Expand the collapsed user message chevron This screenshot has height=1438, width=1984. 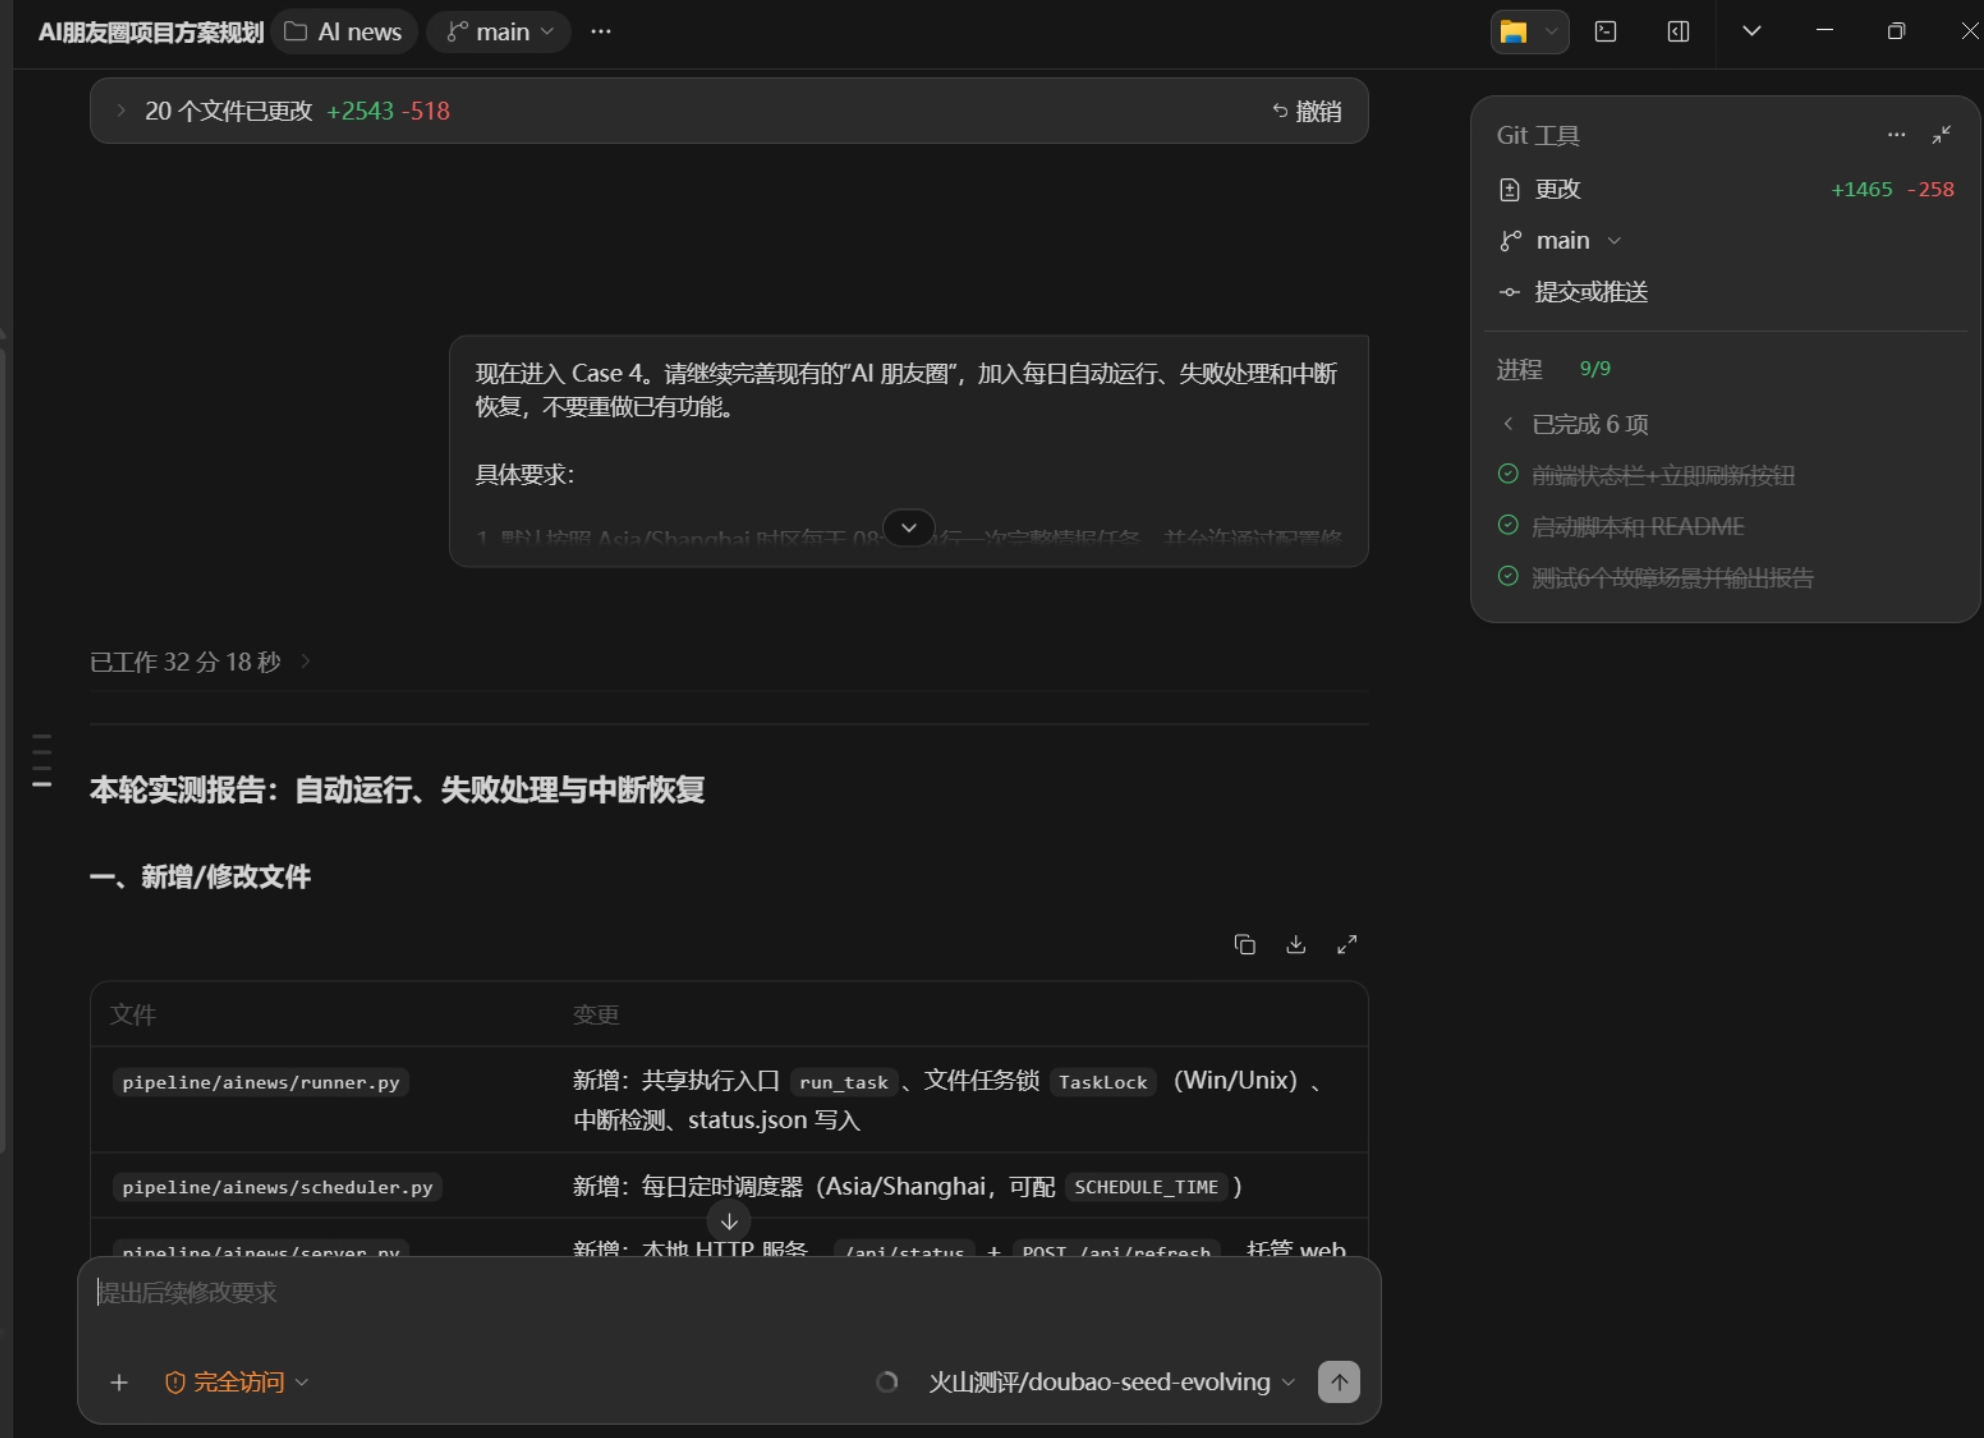pos(908,527)
